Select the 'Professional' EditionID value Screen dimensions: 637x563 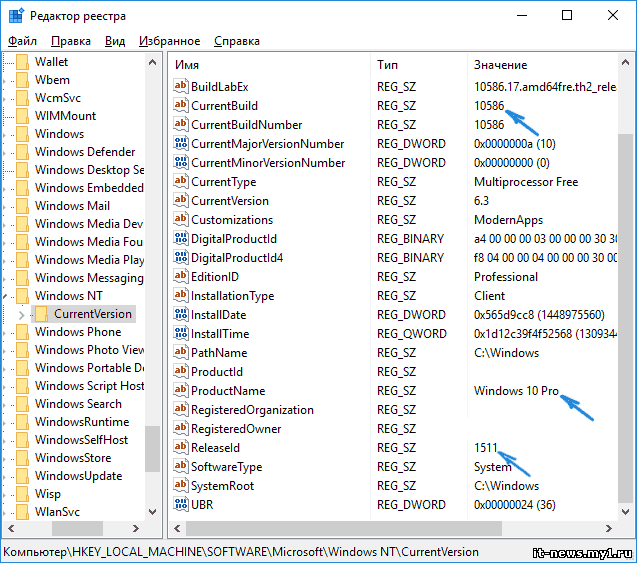[506, 277]
